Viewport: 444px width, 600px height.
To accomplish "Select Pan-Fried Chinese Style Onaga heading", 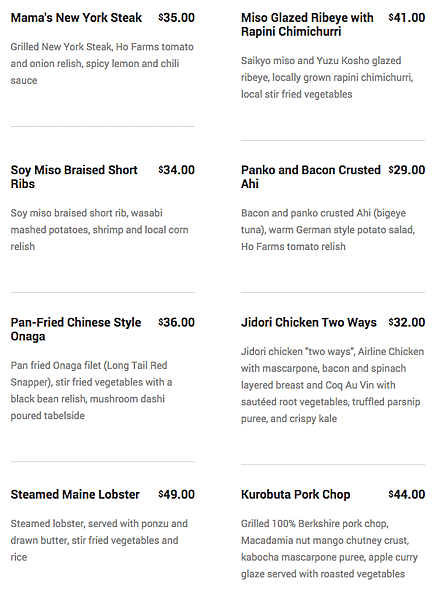I will tap(76, 329).
